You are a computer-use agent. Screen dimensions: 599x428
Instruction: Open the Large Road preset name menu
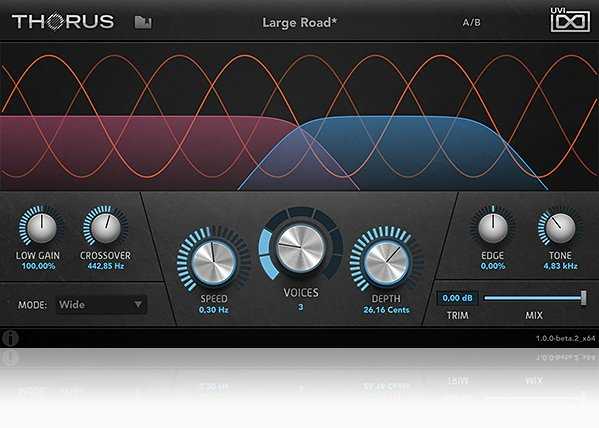[300, 23]
